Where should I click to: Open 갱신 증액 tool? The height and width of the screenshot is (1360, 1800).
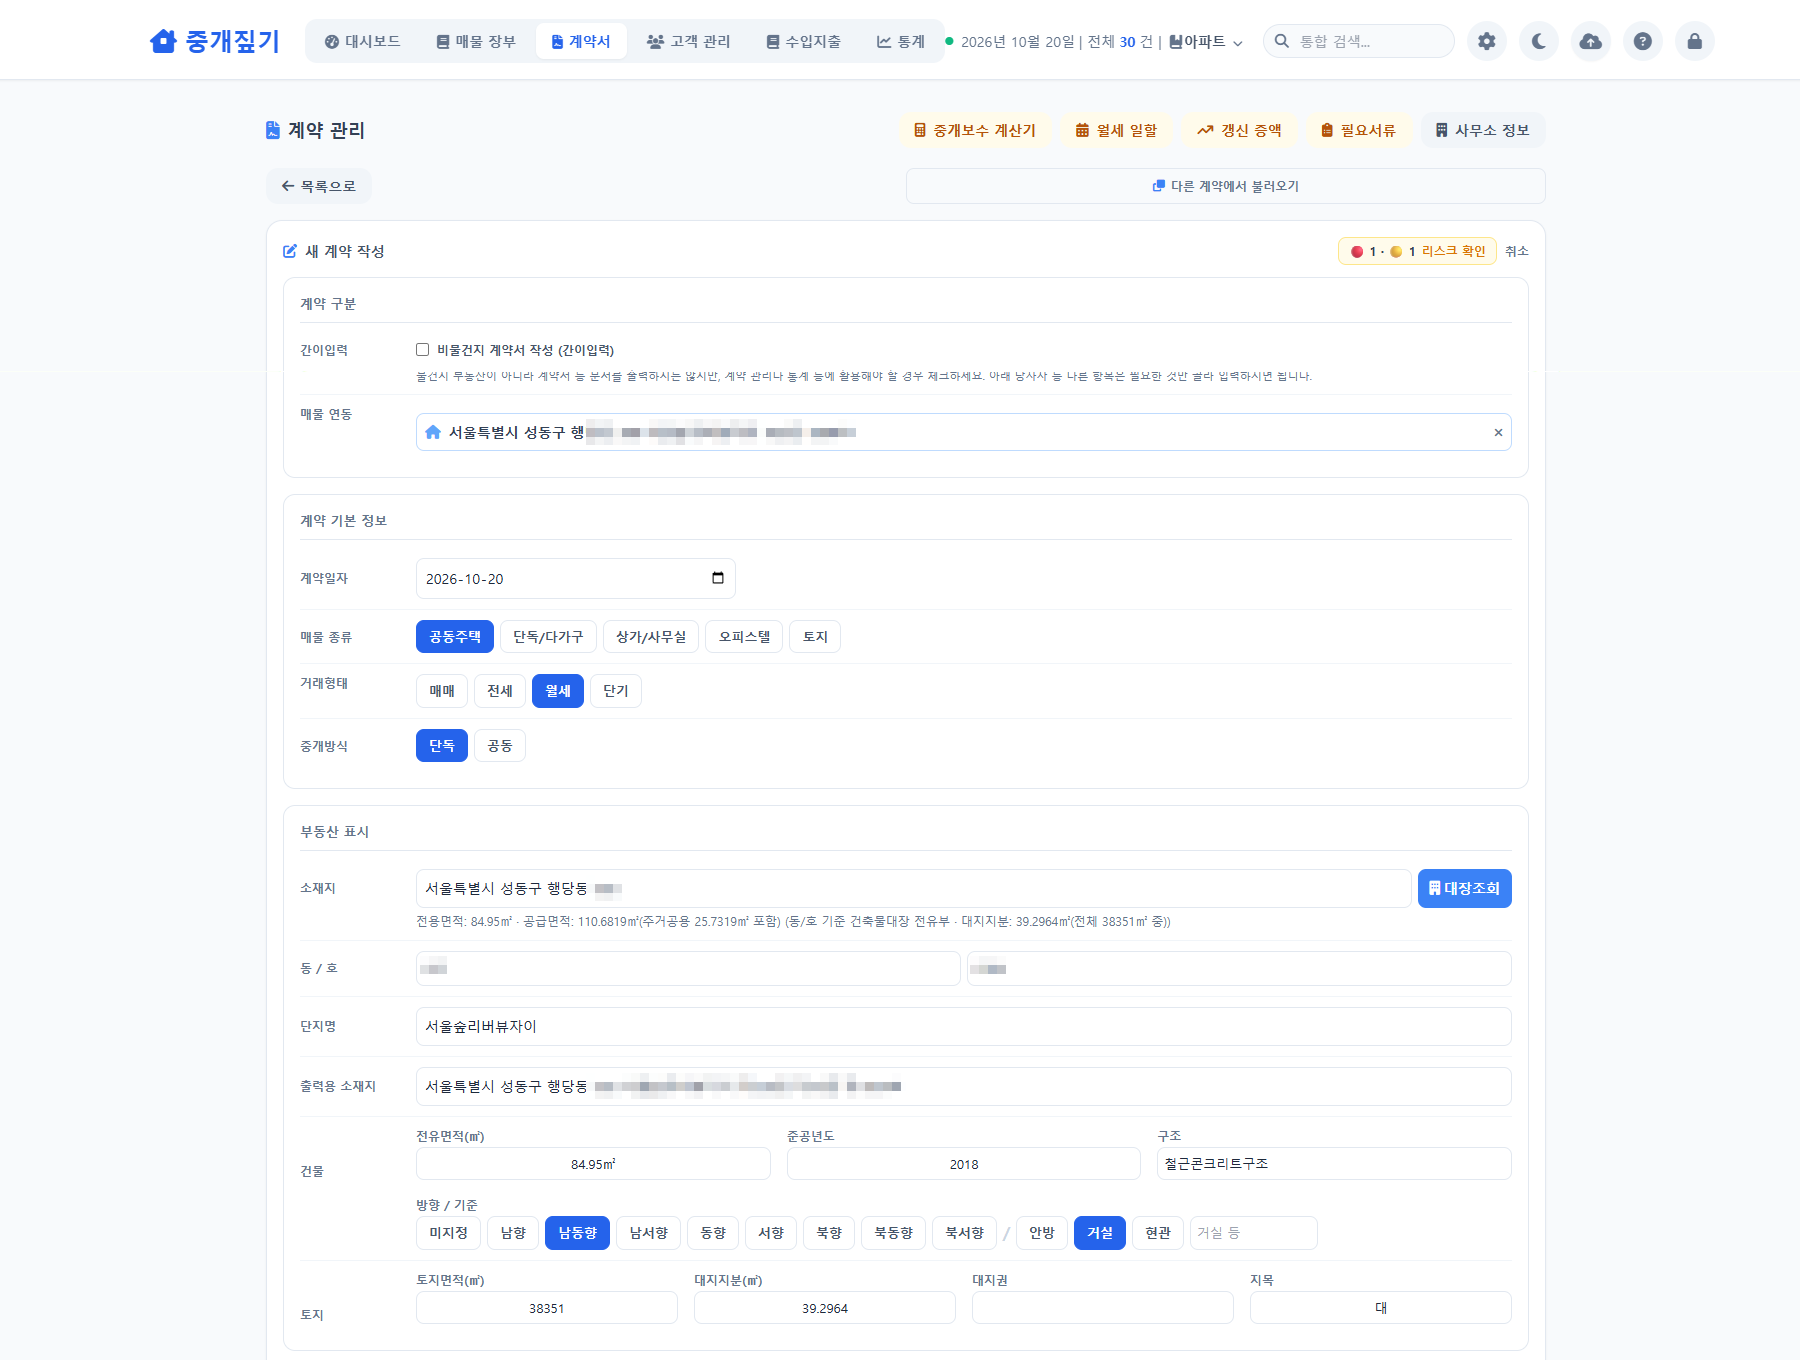[x=1239, y=130]
